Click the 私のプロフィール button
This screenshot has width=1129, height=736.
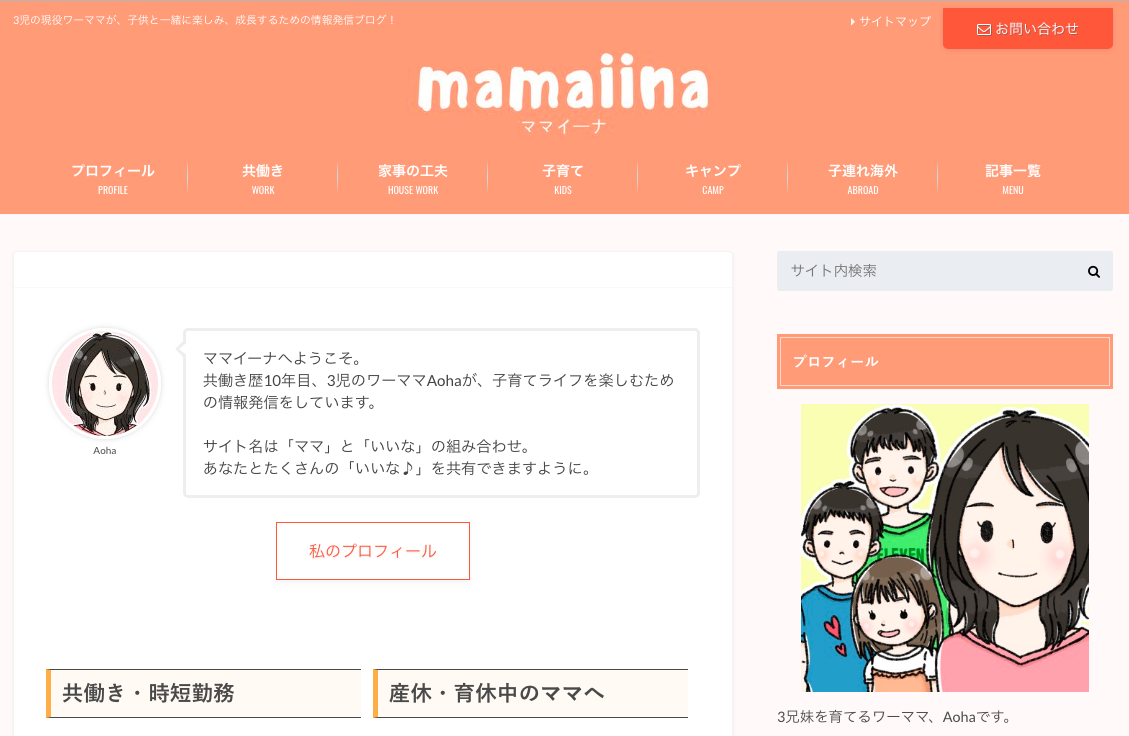point(373,551)
